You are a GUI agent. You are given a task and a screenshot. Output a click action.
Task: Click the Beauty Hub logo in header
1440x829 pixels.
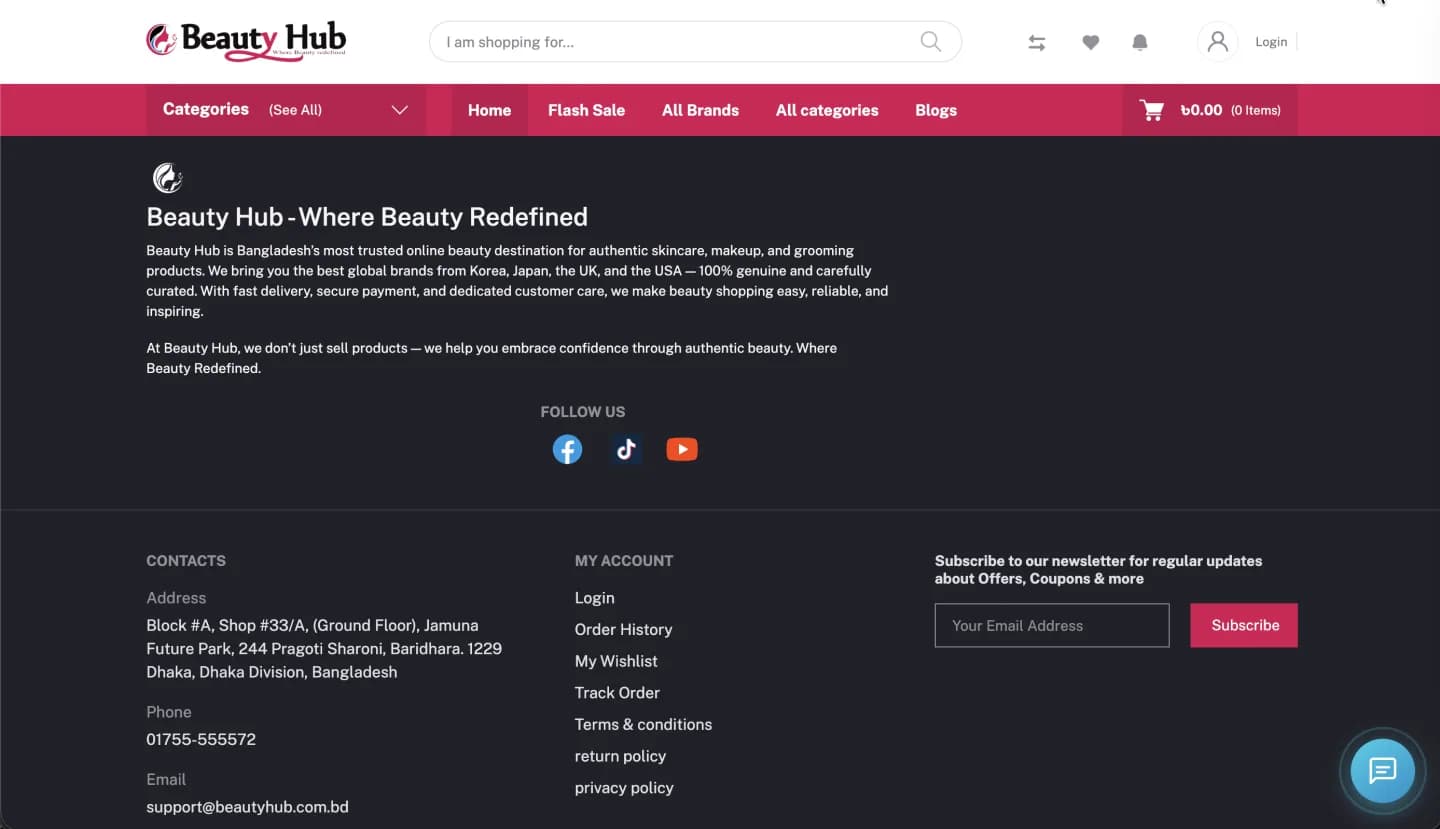[246, 41]
